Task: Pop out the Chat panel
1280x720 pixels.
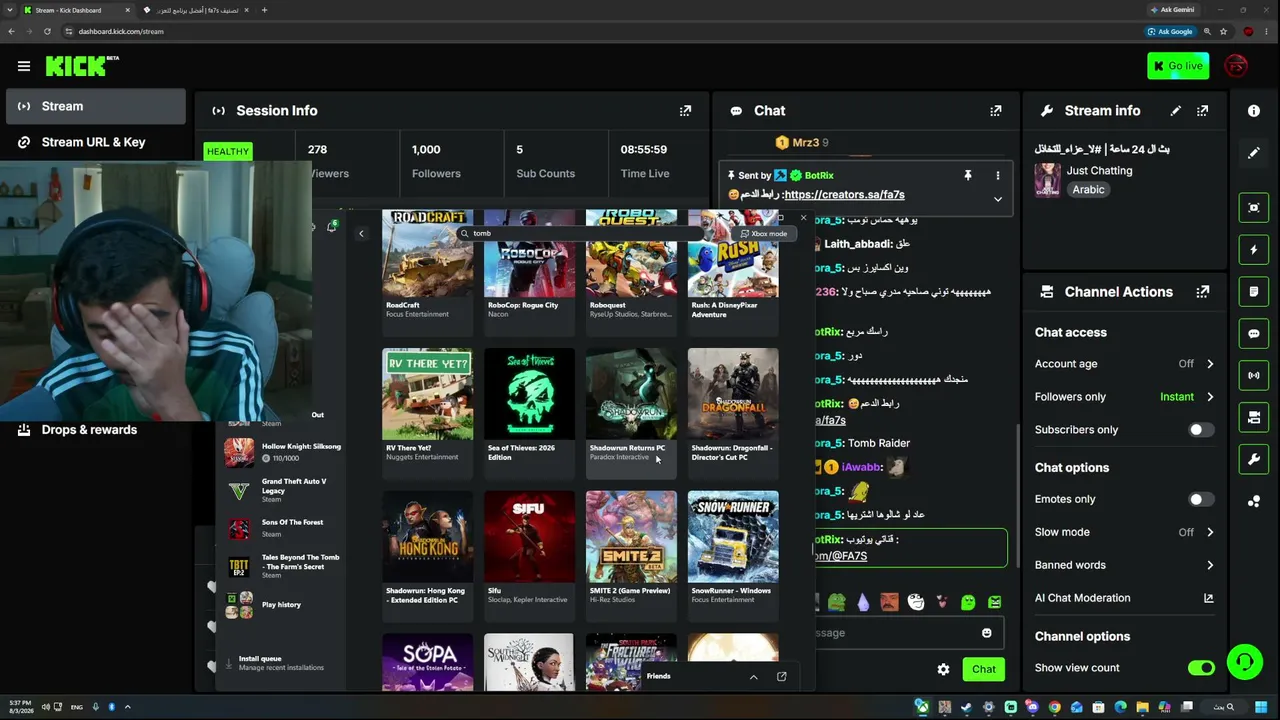Action: [x=995, y=111]
